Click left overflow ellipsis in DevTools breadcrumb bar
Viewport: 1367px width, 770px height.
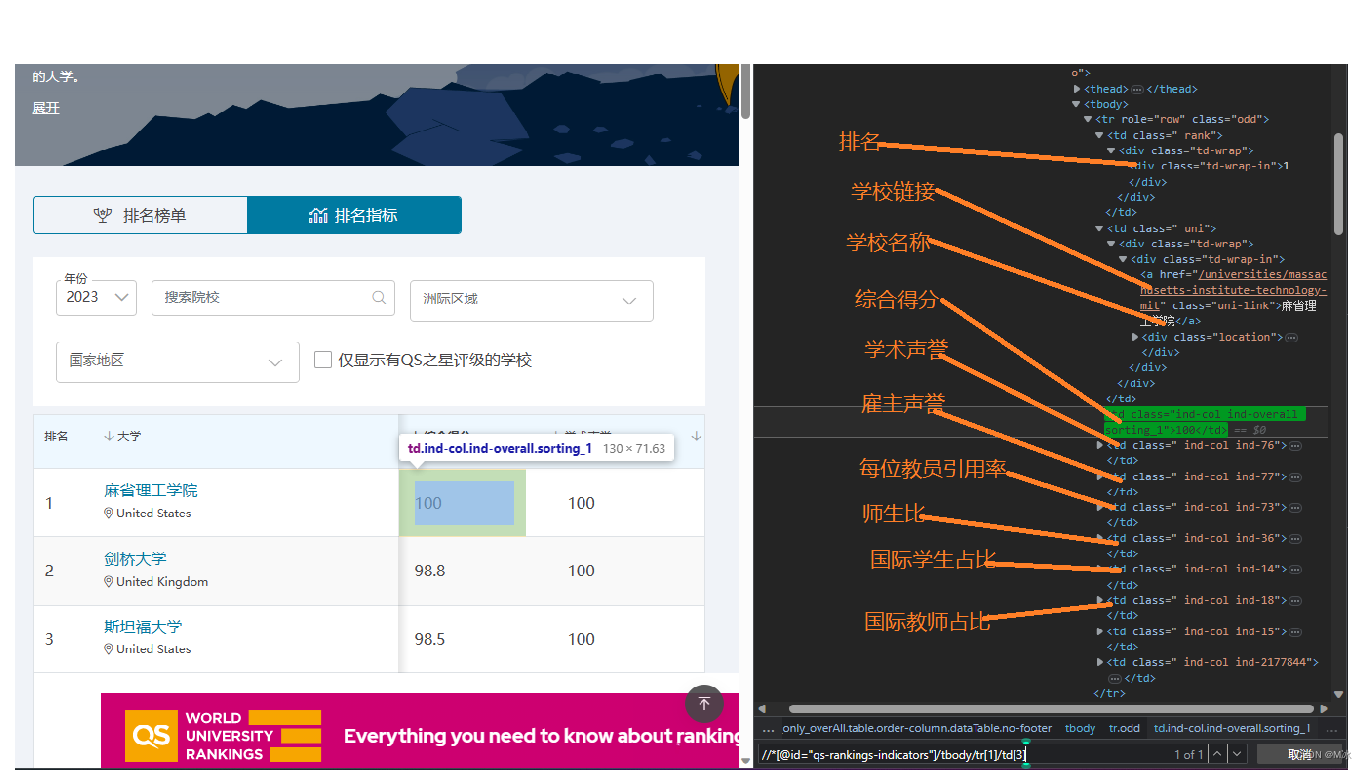(768, 729)
